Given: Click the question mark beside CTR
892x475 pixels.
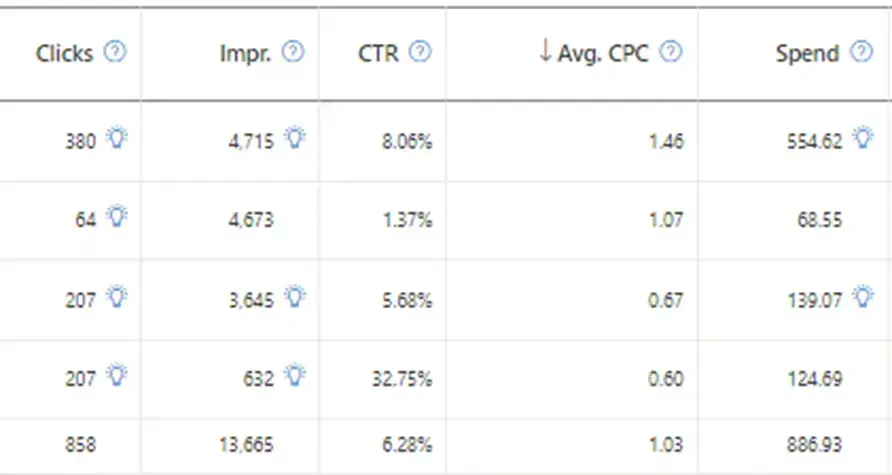Looking at the screenshot, I should point(421,52).
